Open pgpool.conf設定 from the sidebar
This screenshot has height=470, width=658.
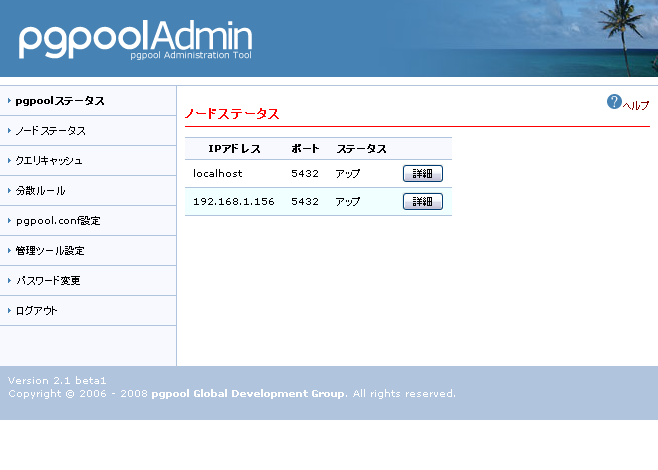coord(58,221)
